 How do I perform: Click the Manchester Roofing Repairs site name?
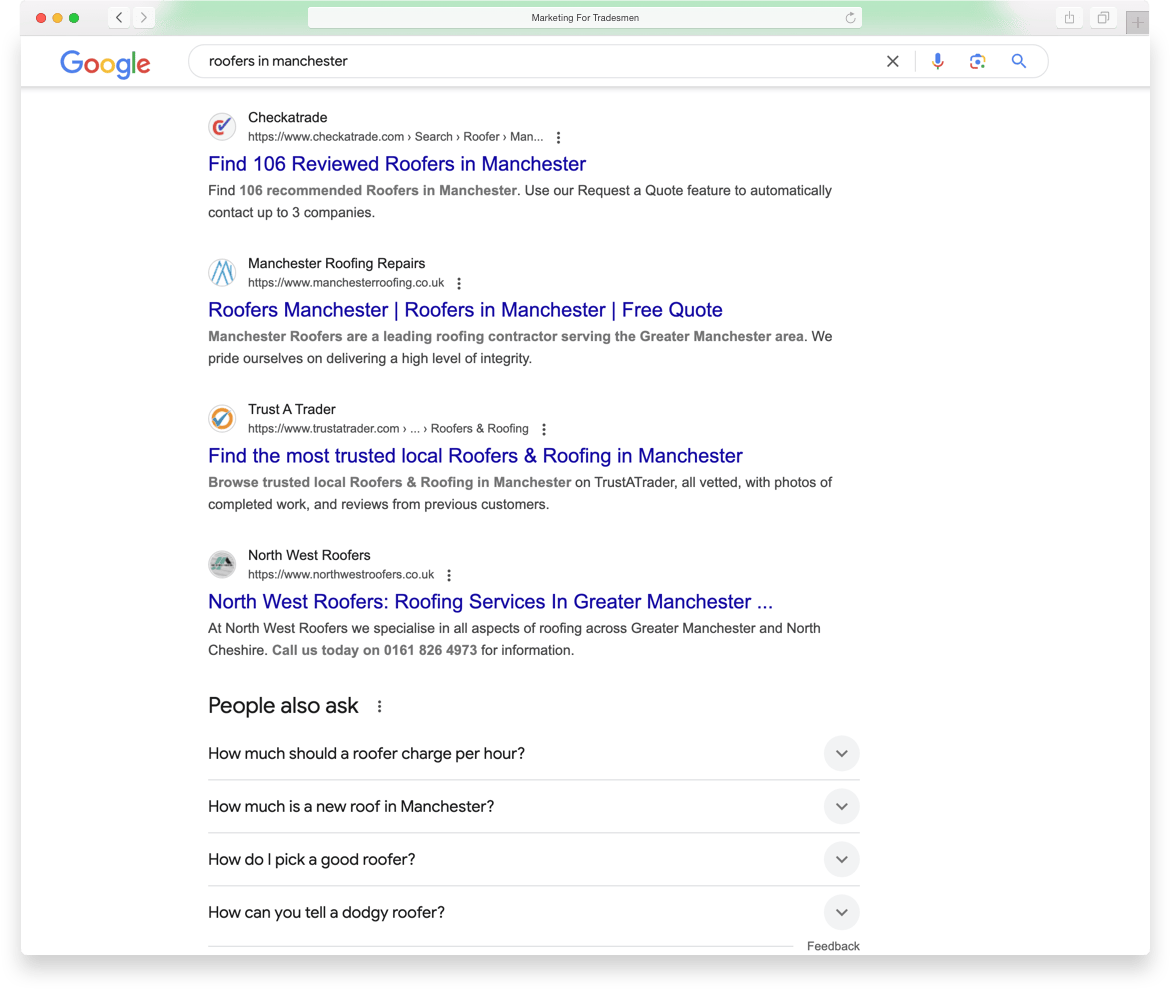[x=336, y=264]
